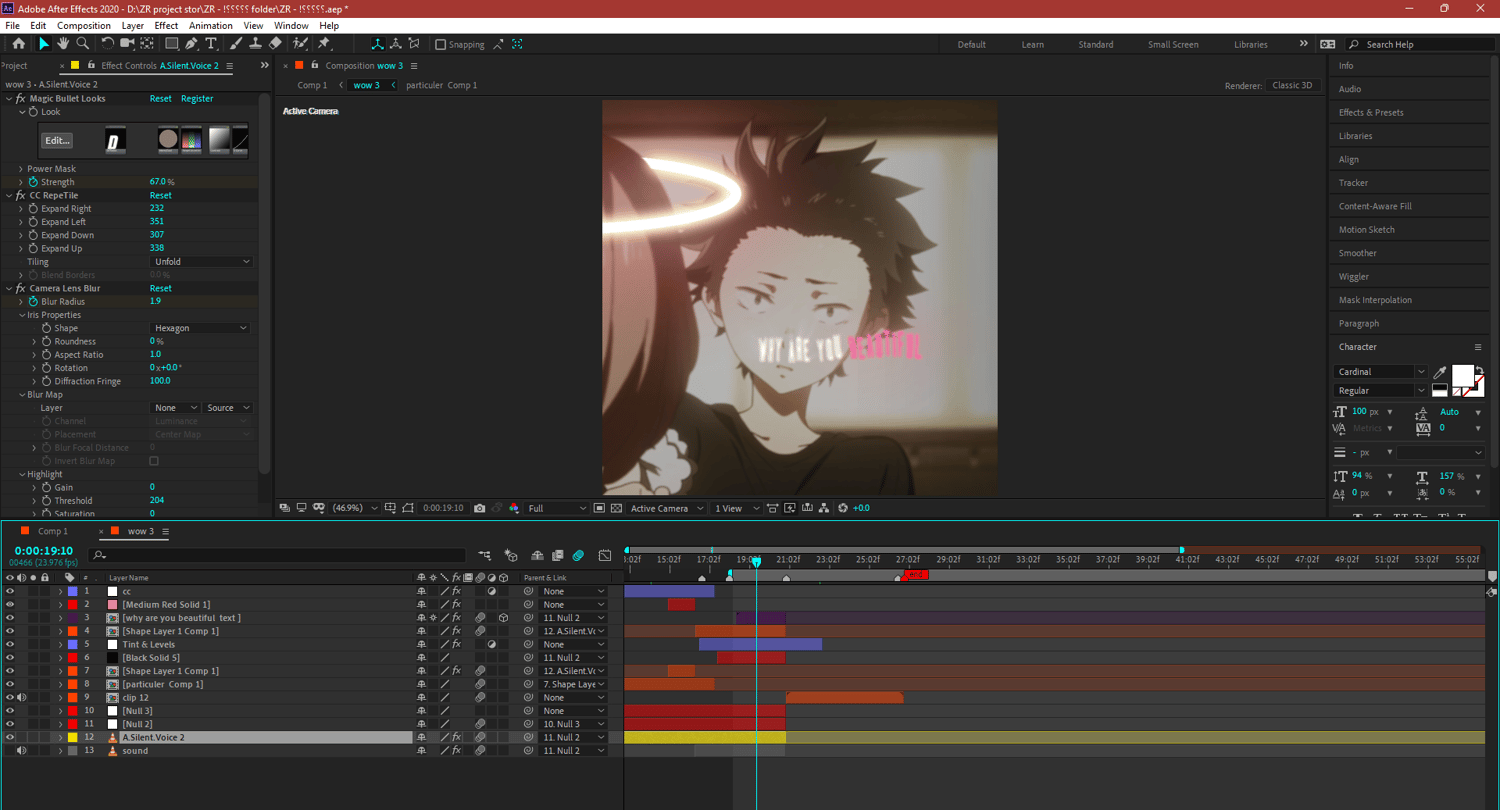This screenshot has height=810, width=1500.
Task: Open the Content-Aware Fill panel
Action: (1375, 206)
